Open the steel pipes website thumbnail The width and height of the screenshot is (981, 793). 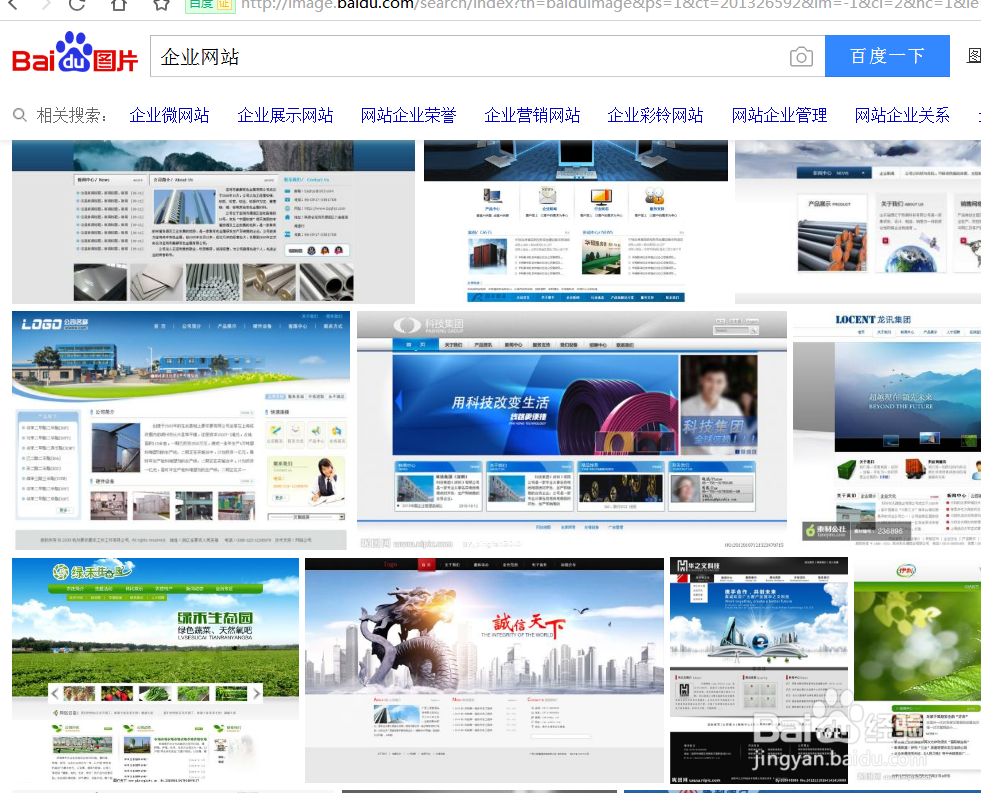point(213,221)
